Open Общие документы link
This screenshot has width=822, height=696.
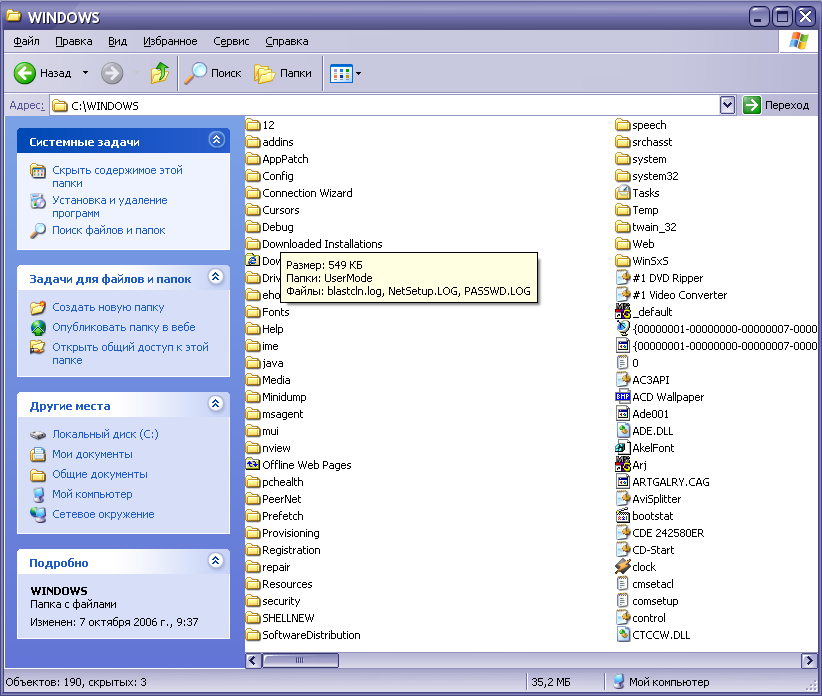click(x=100, y=474)
